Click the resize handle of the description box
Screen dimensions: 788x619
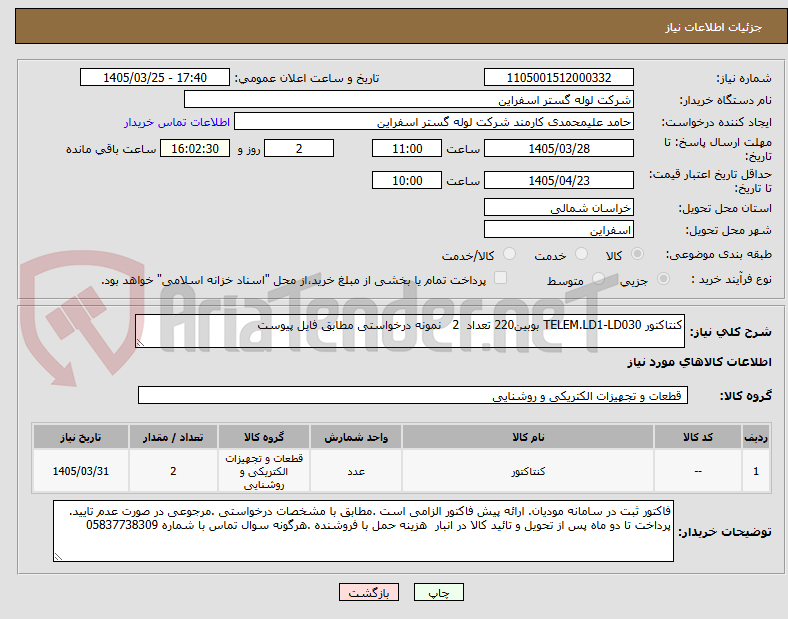(140, 343)
